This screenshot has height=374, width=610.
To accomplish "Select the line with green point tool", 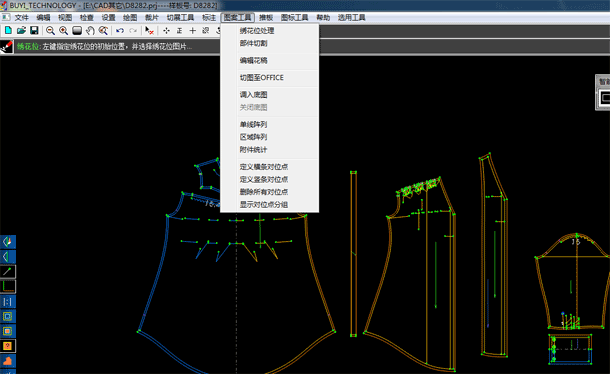I will pyautogui.click(x=8, y=271).
